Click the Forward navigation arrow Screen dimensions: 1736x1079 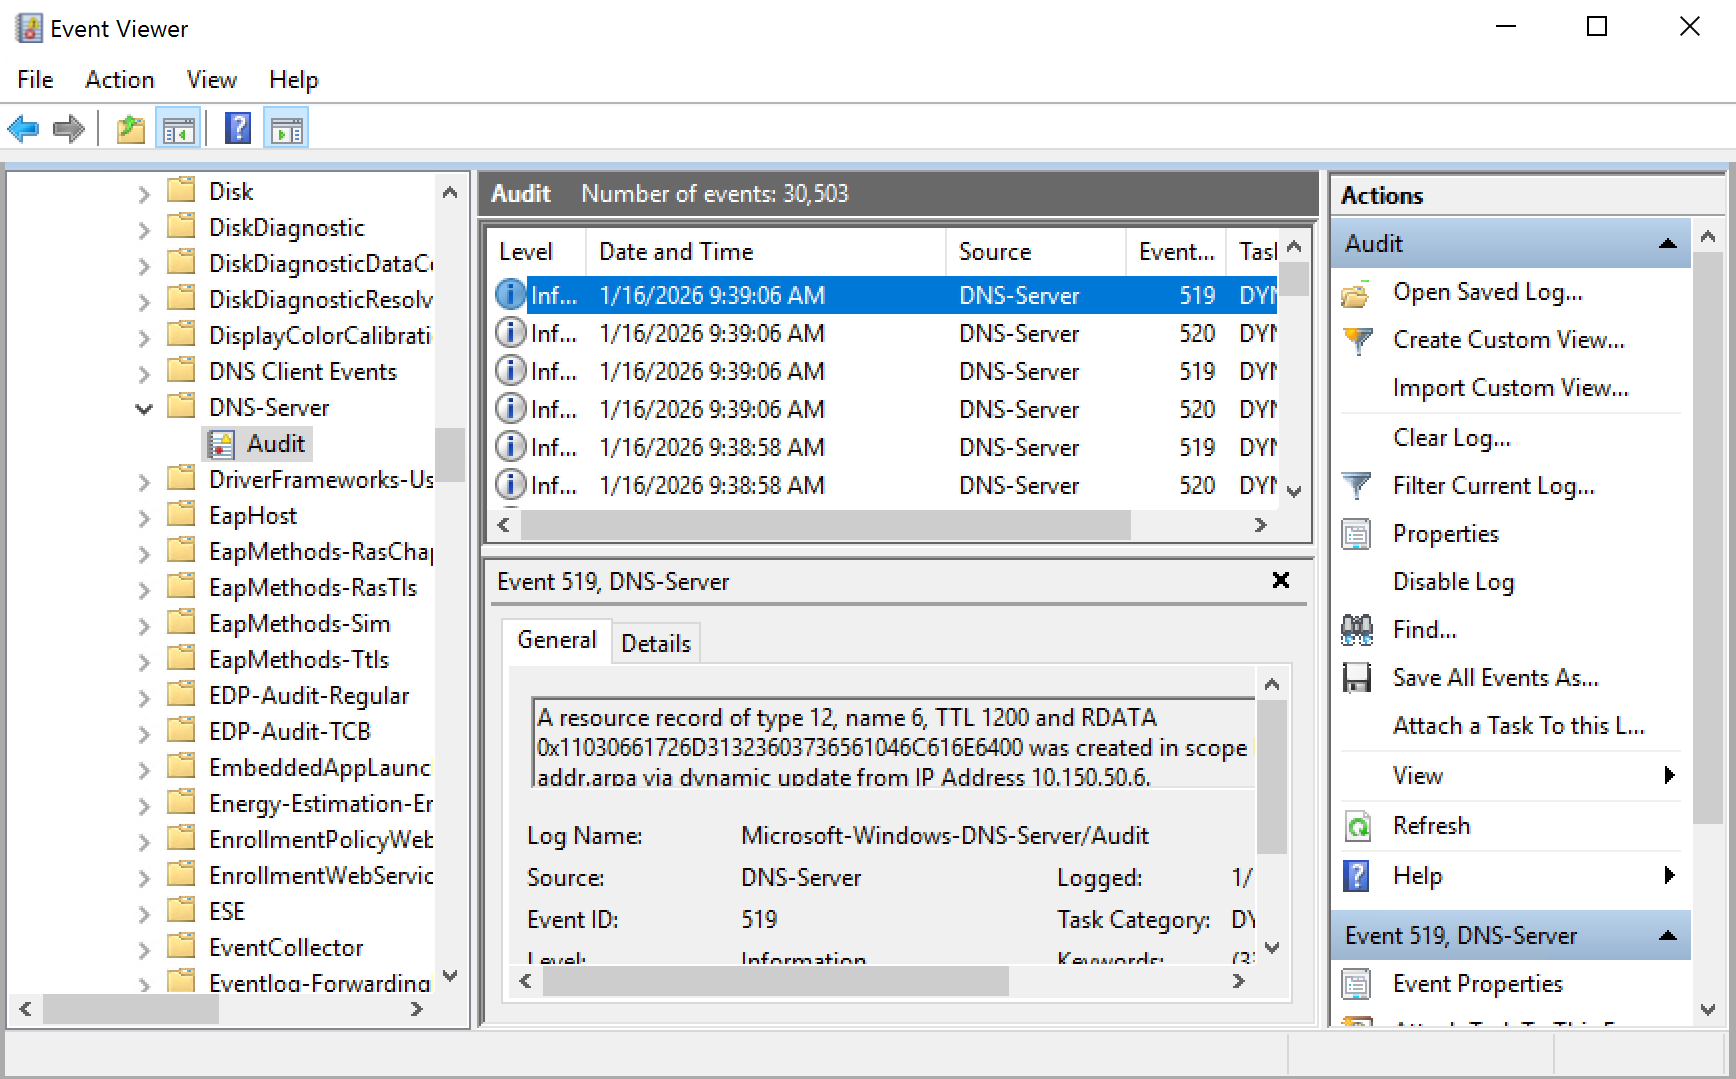click(x=68, y=128)
